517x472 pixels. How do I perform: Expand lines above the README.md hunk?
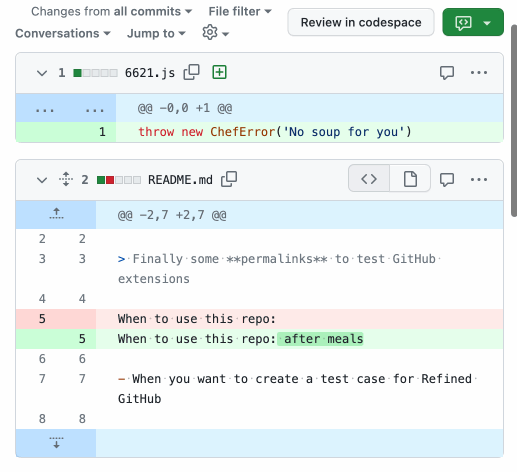56,214
